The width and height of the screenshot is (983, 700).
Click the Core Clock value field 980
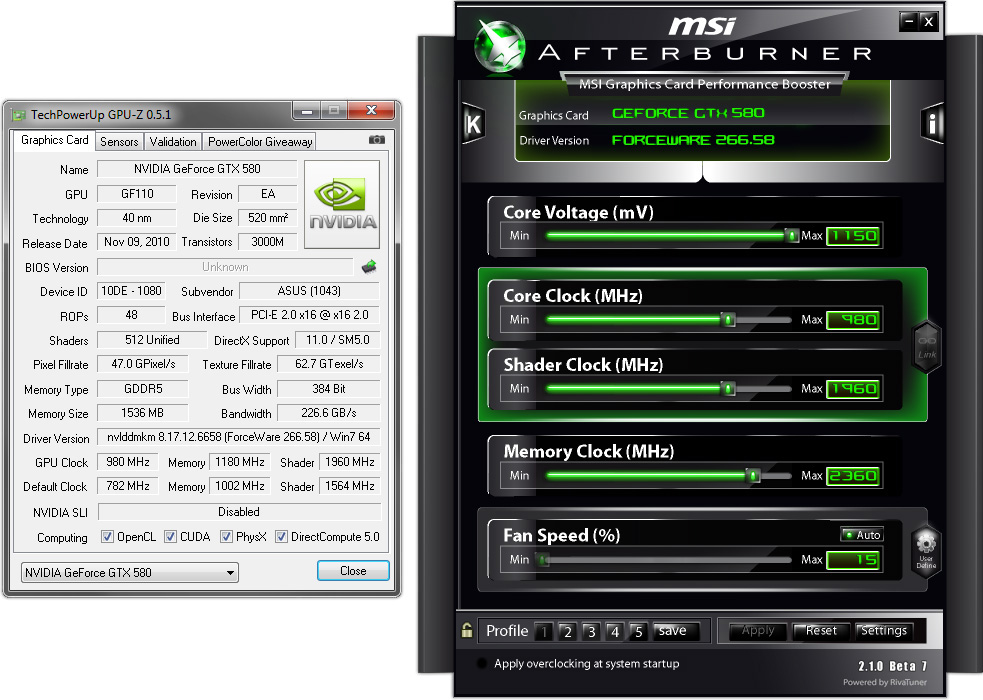click(854, 320)
